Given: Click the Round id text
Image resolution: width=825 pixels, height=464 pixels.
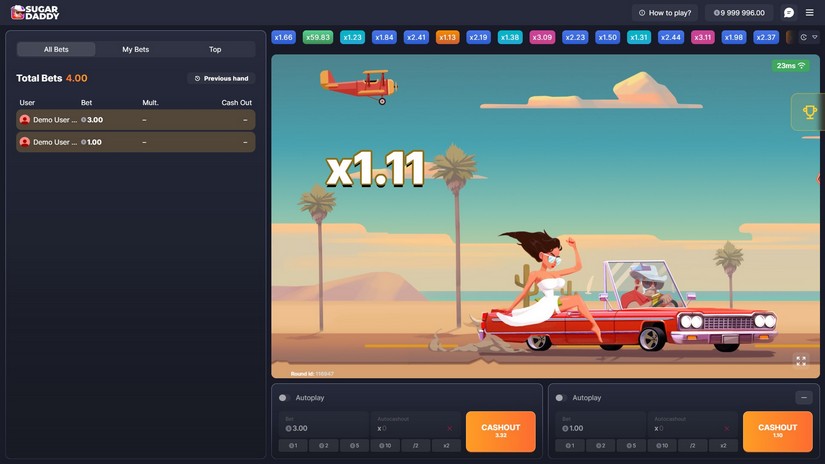Looking at the screenshot, I should click(x=312, y=374).
